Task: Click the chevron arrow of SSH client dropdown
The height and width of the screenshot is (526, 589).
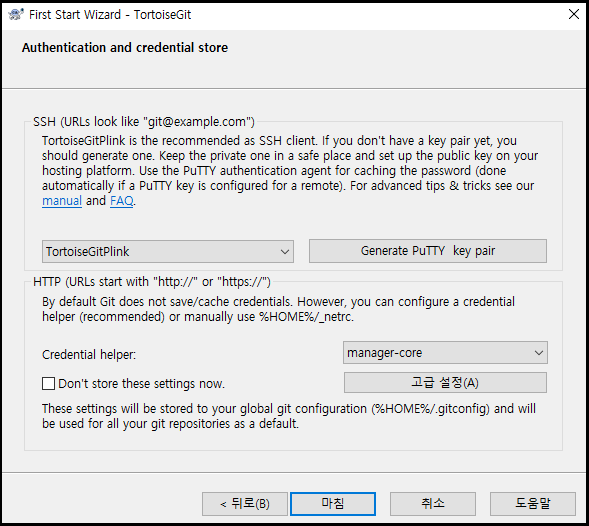Action: click(284, 252)
